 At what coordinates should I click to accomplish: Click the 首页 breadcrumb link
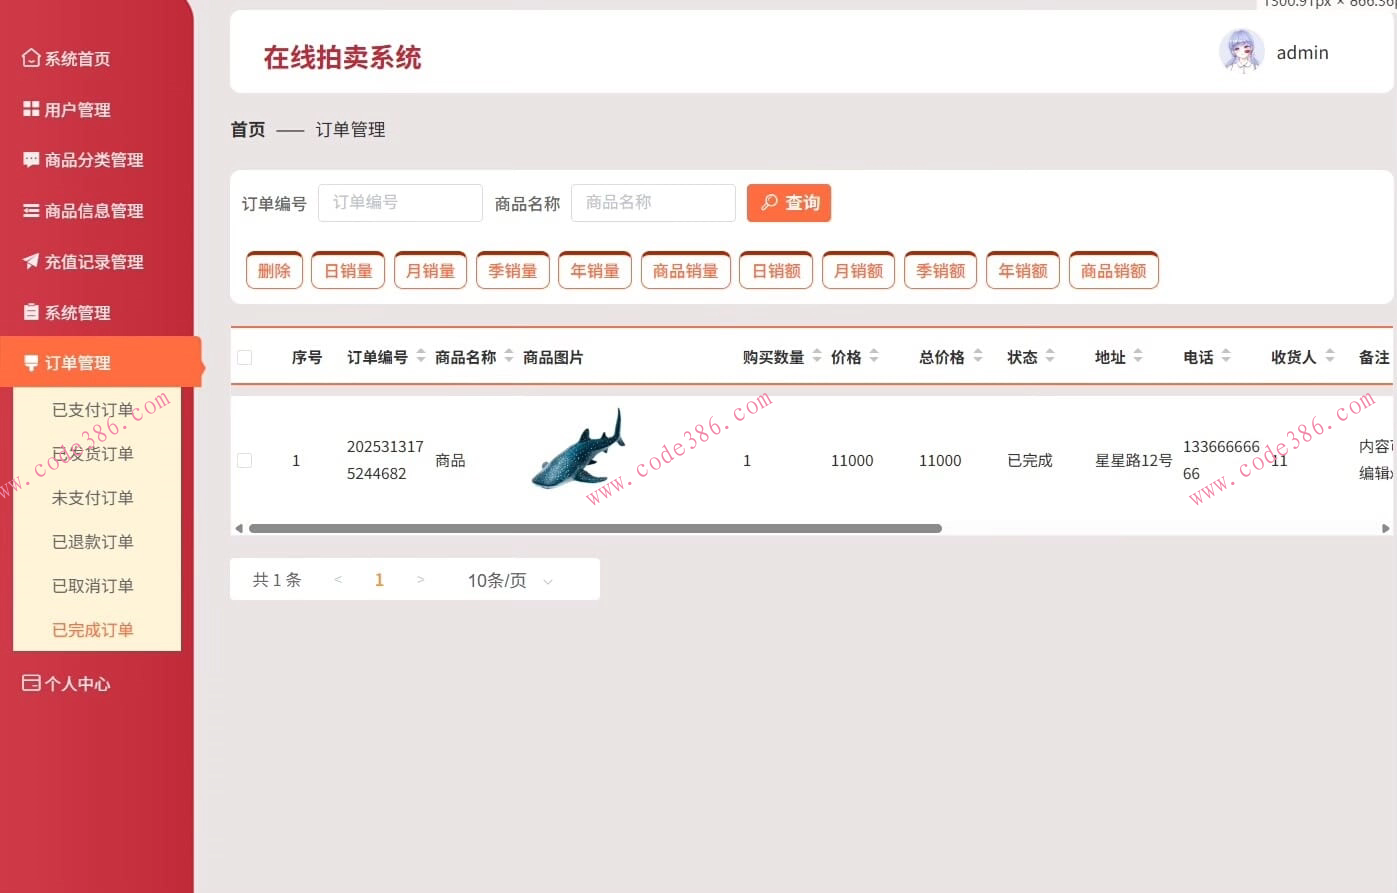pyautogui.click(x=247, y=129)
